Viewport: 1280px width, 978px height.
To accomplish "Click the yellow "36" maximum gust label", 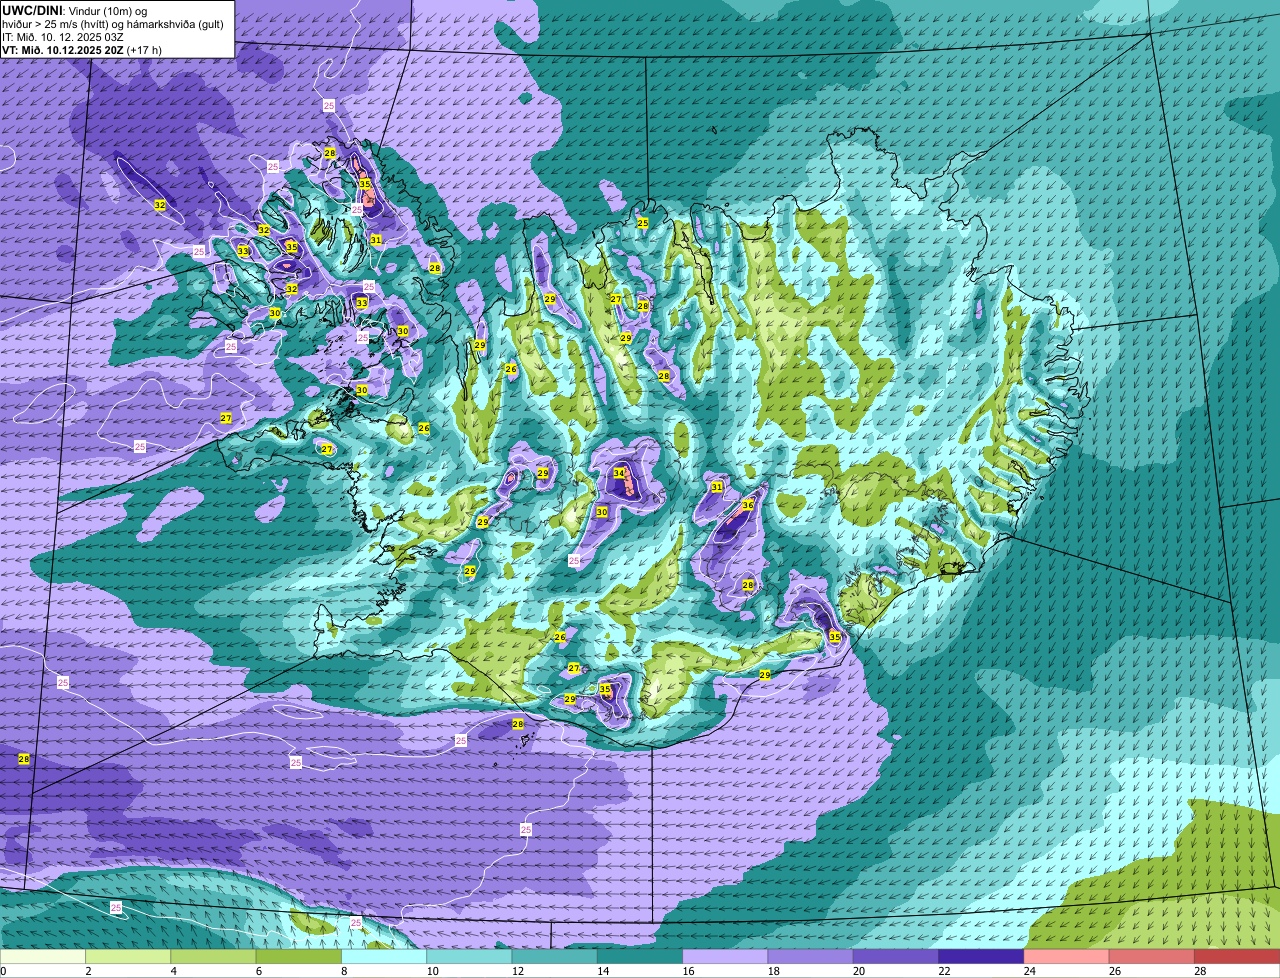I will point(747,505).
